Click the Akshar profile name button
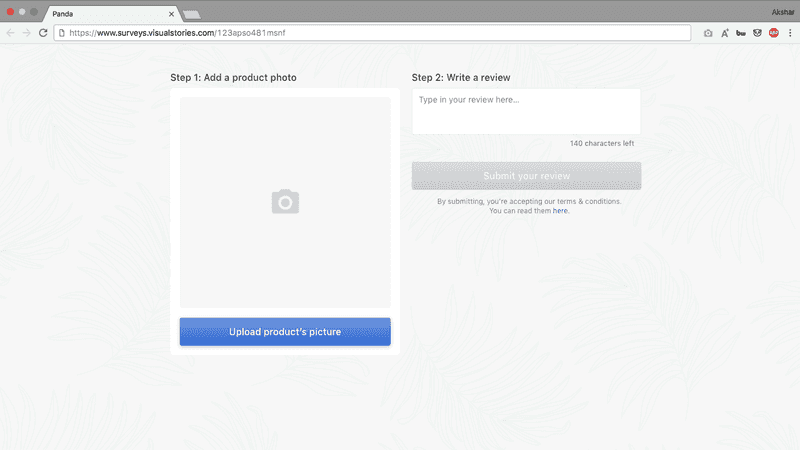This screenshot has height=450, width=800. (784, 12)
